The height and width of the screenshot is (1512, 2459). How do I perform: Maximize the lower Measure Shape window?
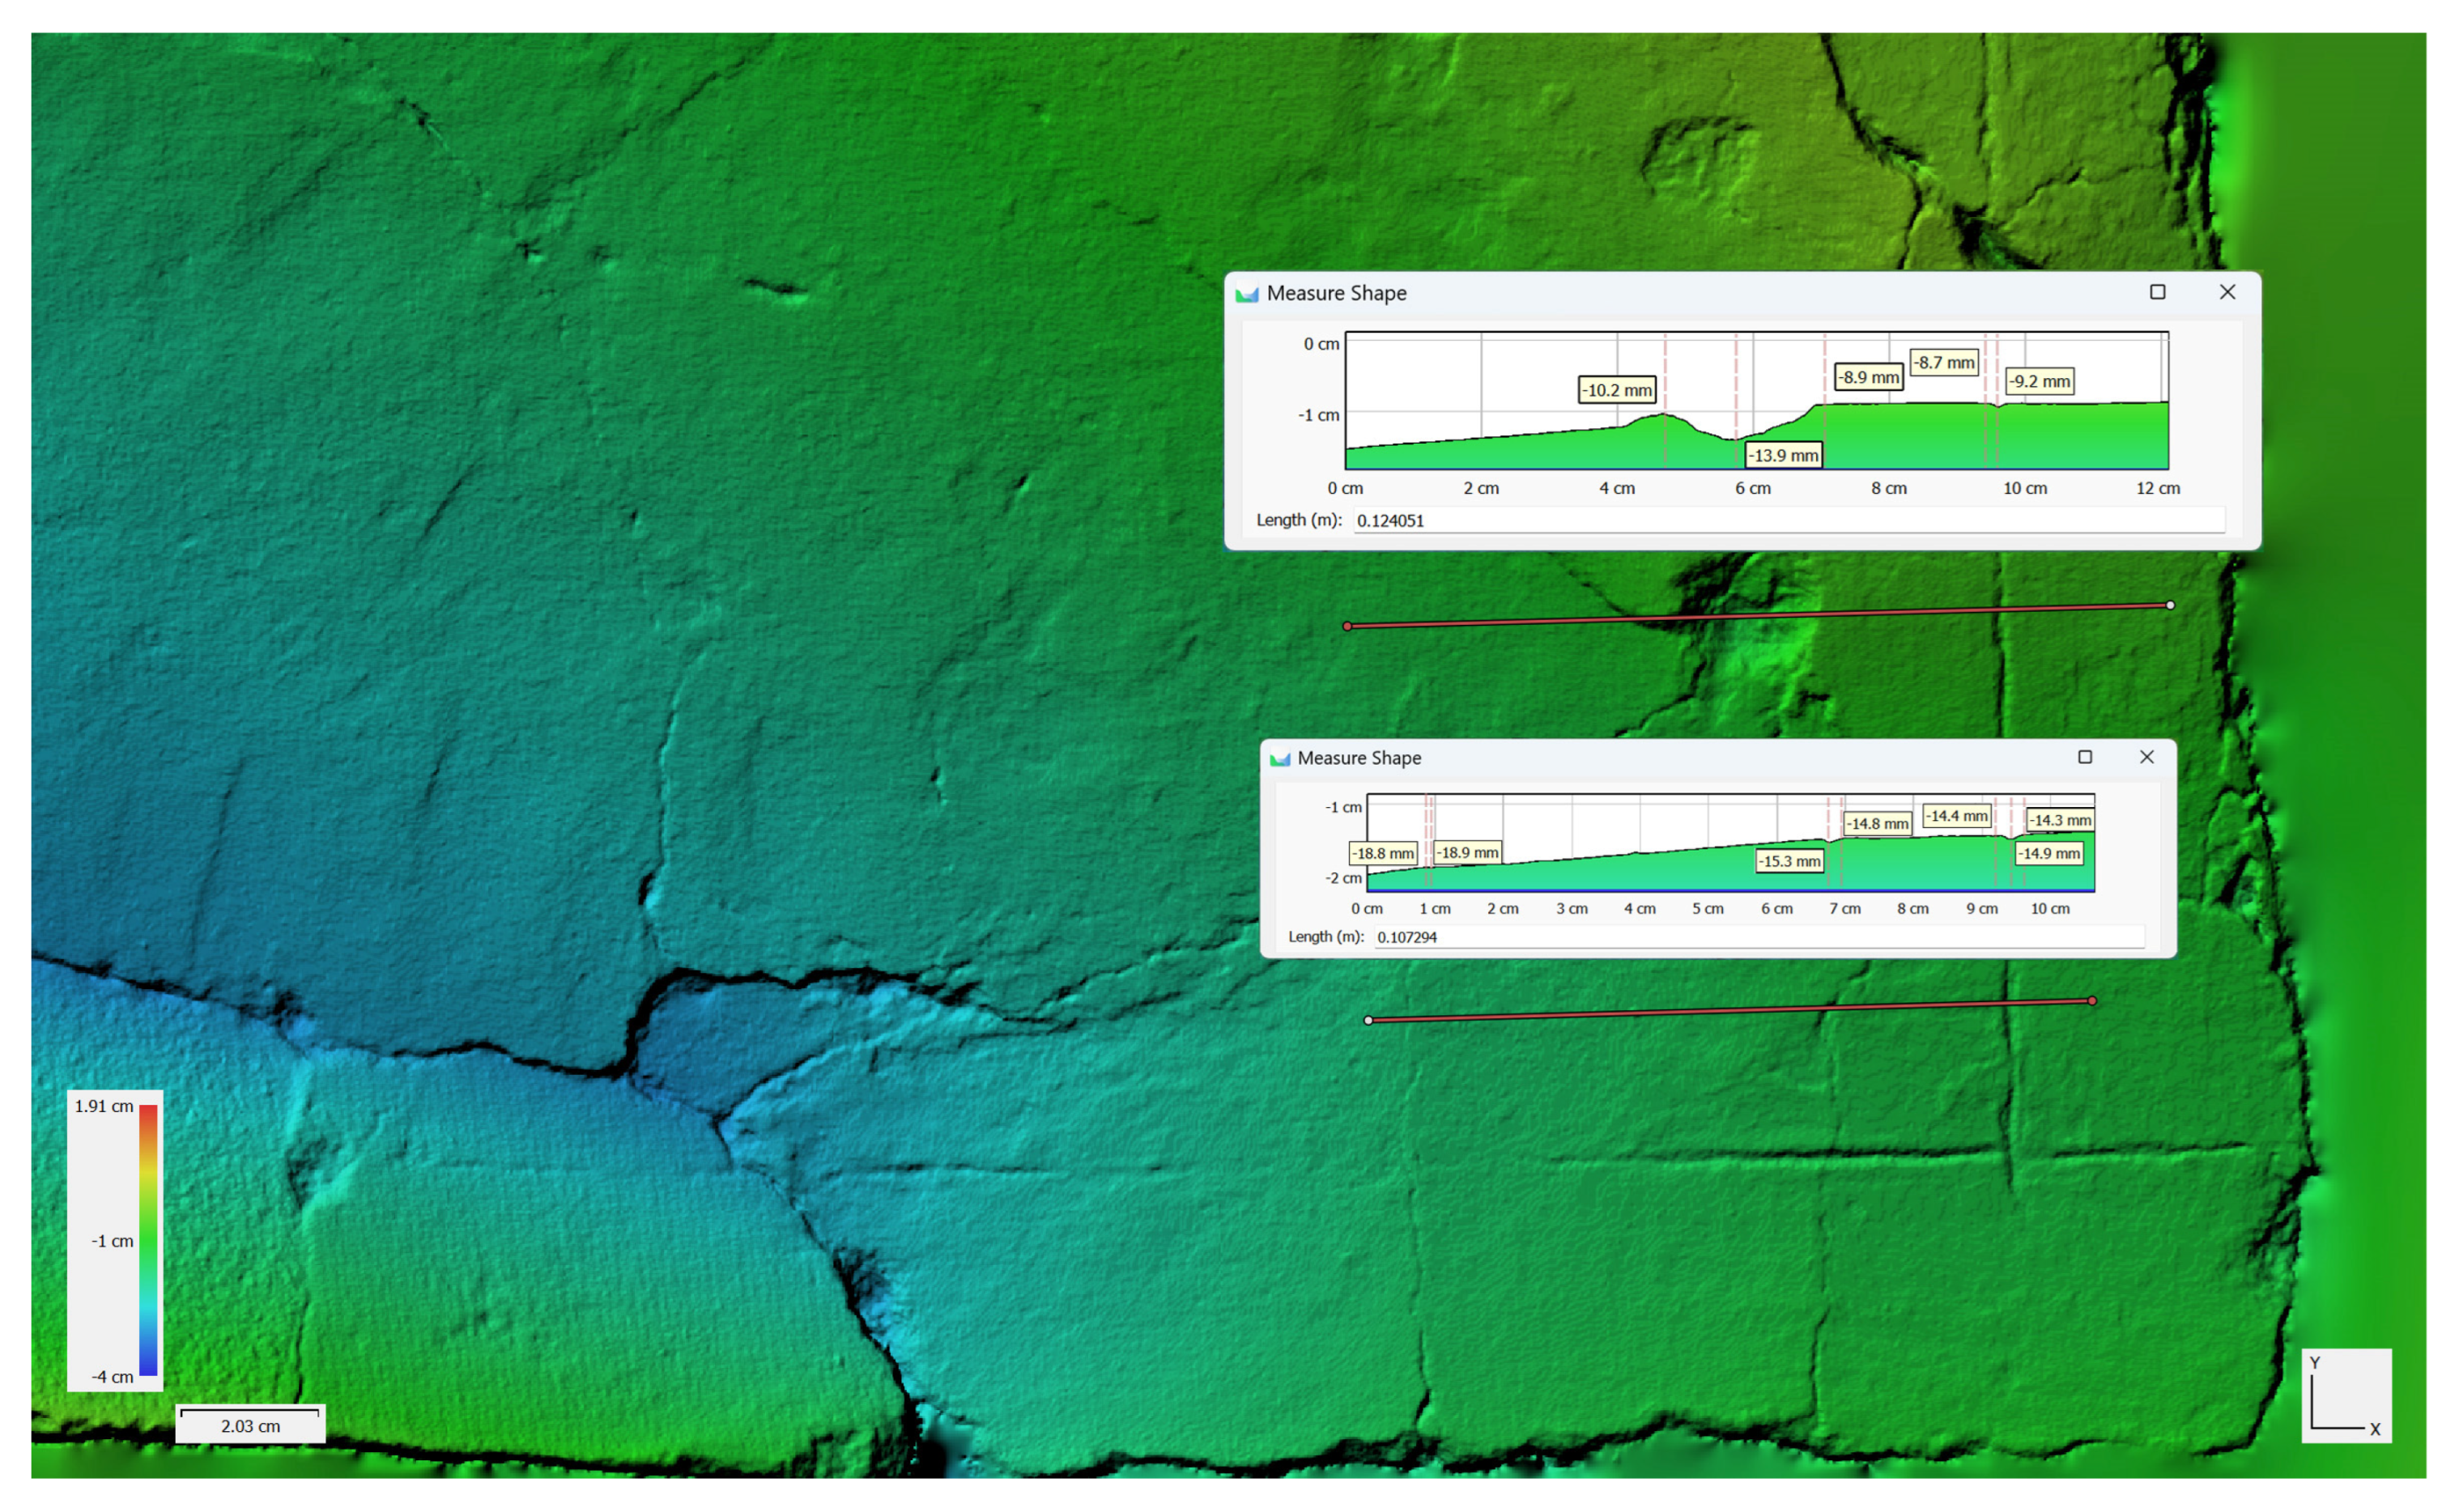click(x=2085, y=757)
